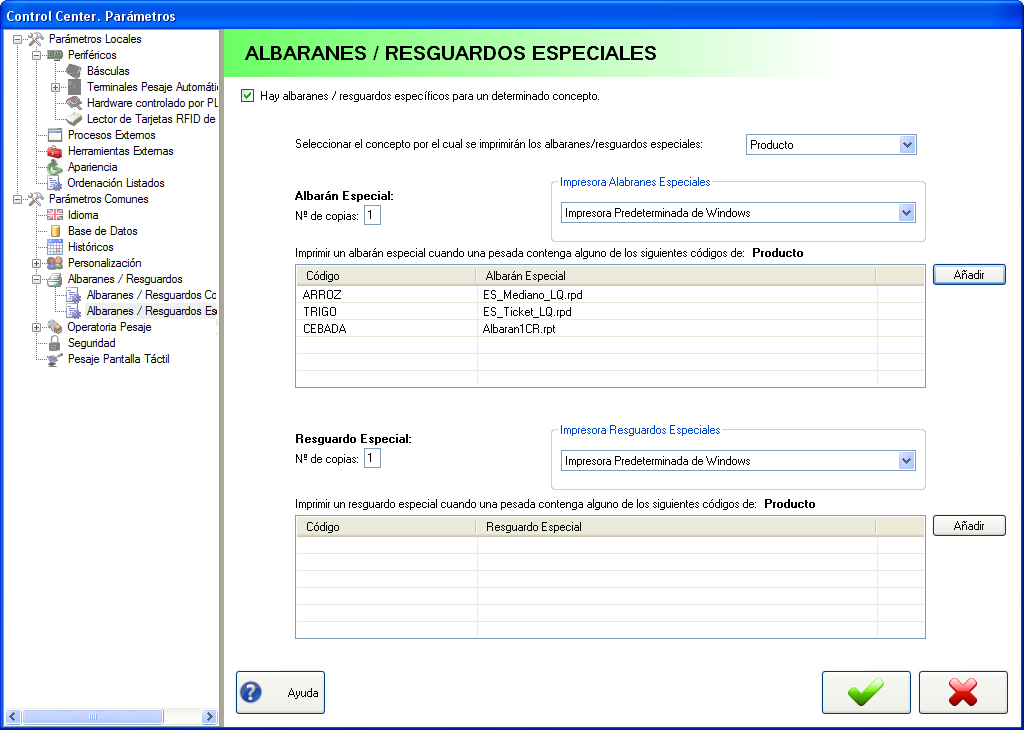Click the Periféricos circuit board icon
The height and width of the screenshot is (730, 1024).
tap(55, 55)
